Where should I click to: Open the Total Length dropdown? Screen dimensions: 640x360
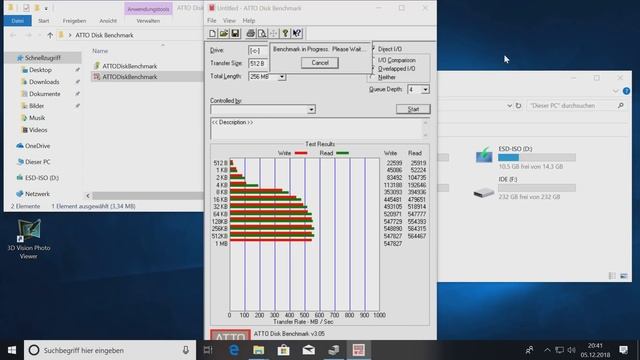(282, 77)
